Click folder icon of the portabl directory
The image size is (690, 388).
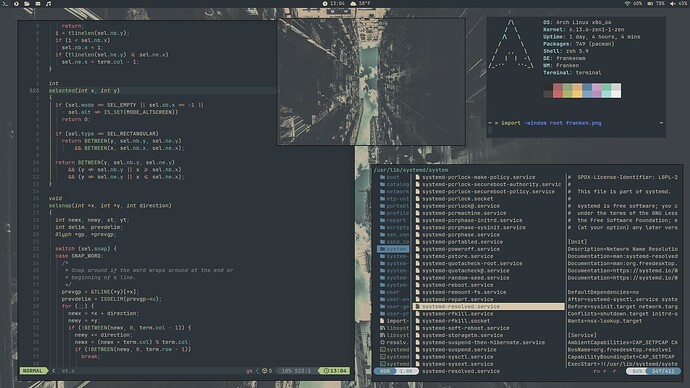382,206
